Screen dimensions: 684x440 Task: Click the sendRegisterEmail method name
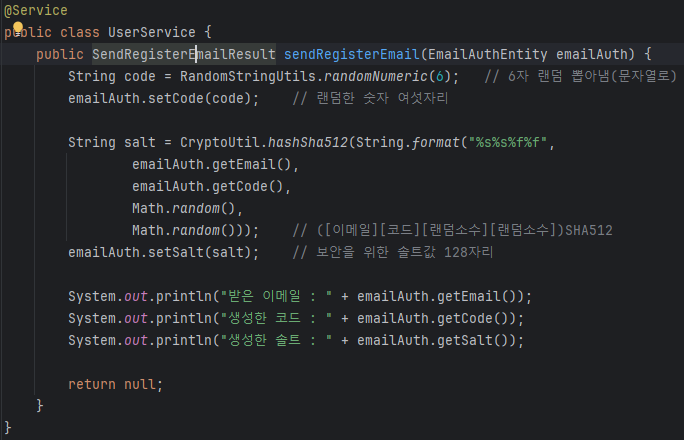click(x=352, y=55)
